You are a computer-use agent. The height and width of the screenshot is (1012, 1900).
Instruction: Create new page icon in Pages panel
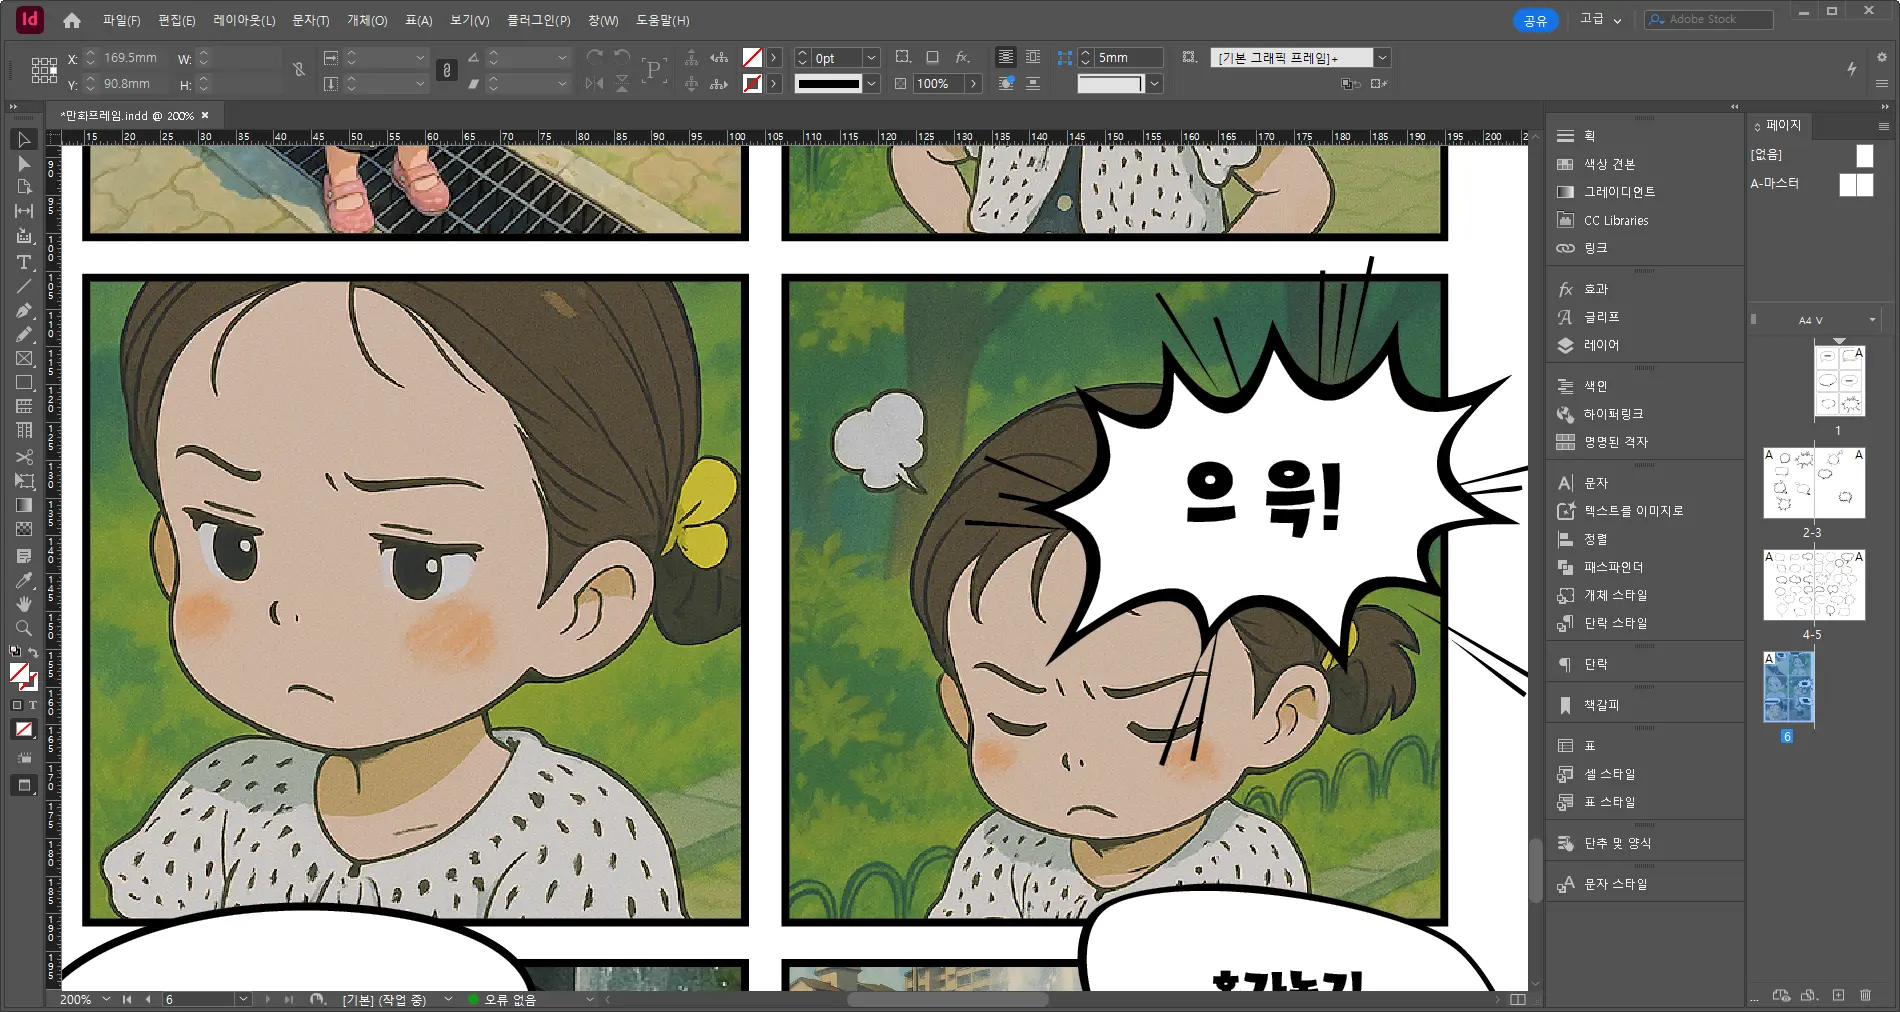[1838, 995]
